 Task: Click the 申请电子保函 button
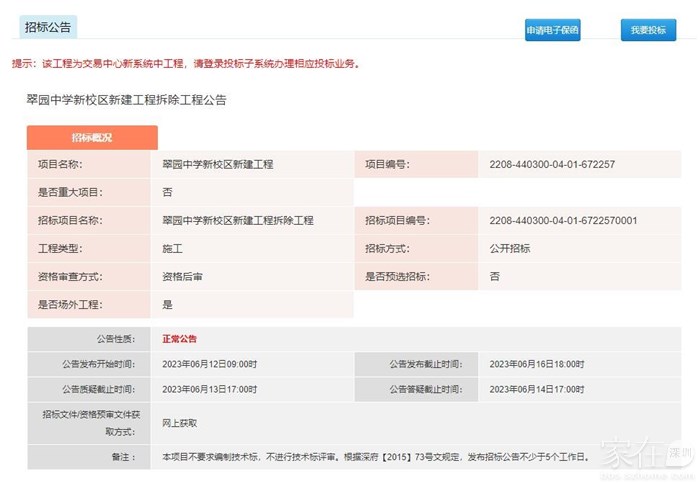tap(552, 30)
